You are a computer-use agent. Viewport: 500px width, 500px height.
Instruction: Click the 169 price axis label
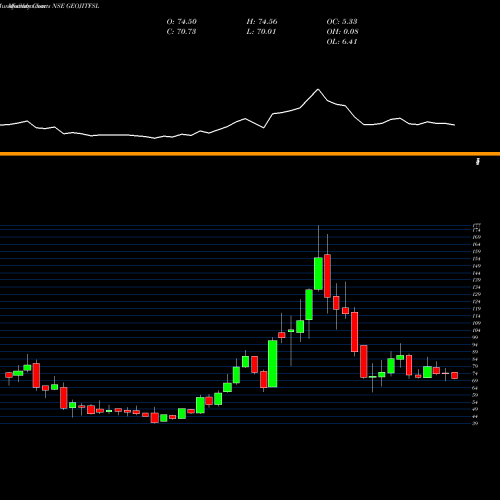pyautogui.click(x=476, y=237)
